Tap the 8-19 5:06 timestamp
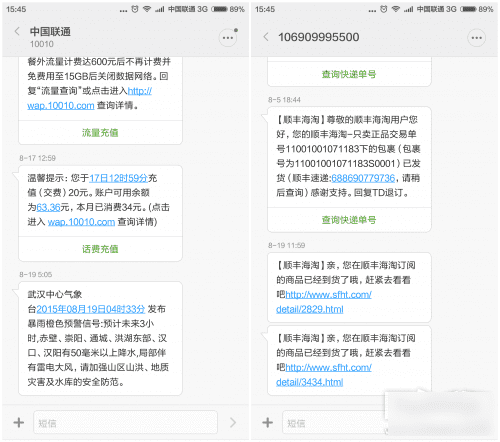This screenshot has width=500, height=442. (x=35, y=274)
